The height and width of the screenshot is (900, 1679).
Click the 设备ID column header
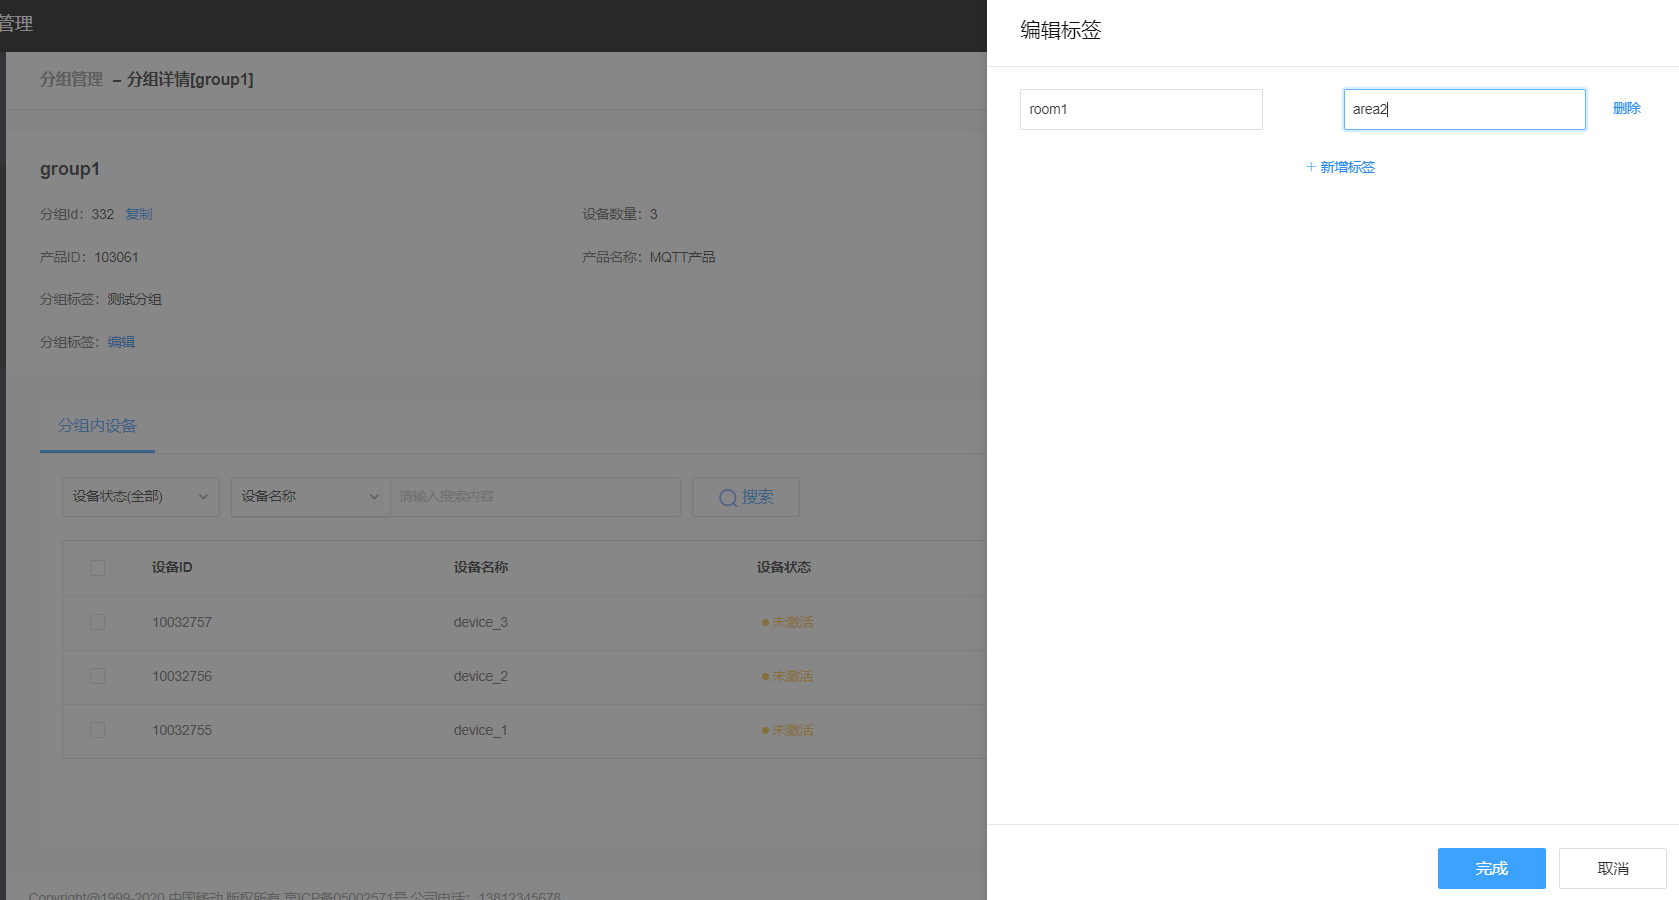pyautogui.click(x=172, y=567)
